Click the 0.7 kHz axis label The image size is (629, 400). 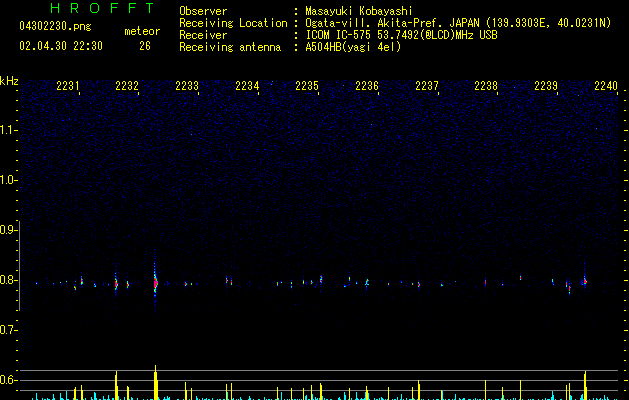tap(8, 330)
